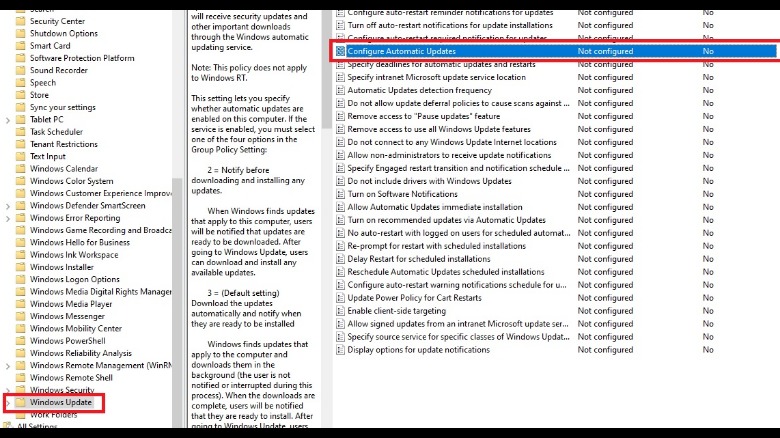Click the Store folder icon
The height and width of the screenshot is (438, 780).
(20, 95)
